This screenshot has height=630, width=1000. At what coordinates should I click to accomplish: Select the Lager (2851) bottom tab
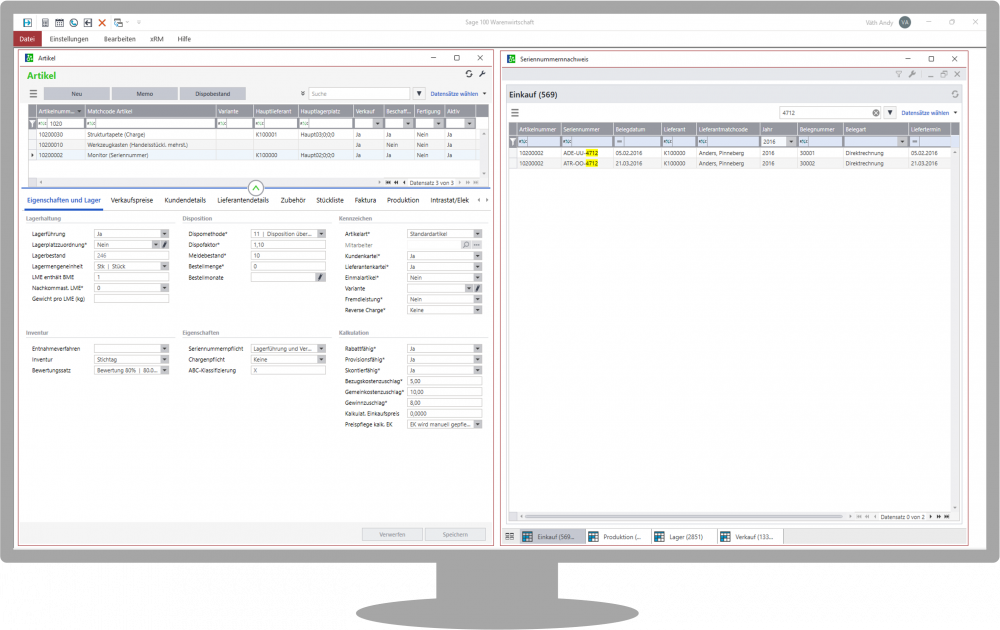[x=685, y=537]
